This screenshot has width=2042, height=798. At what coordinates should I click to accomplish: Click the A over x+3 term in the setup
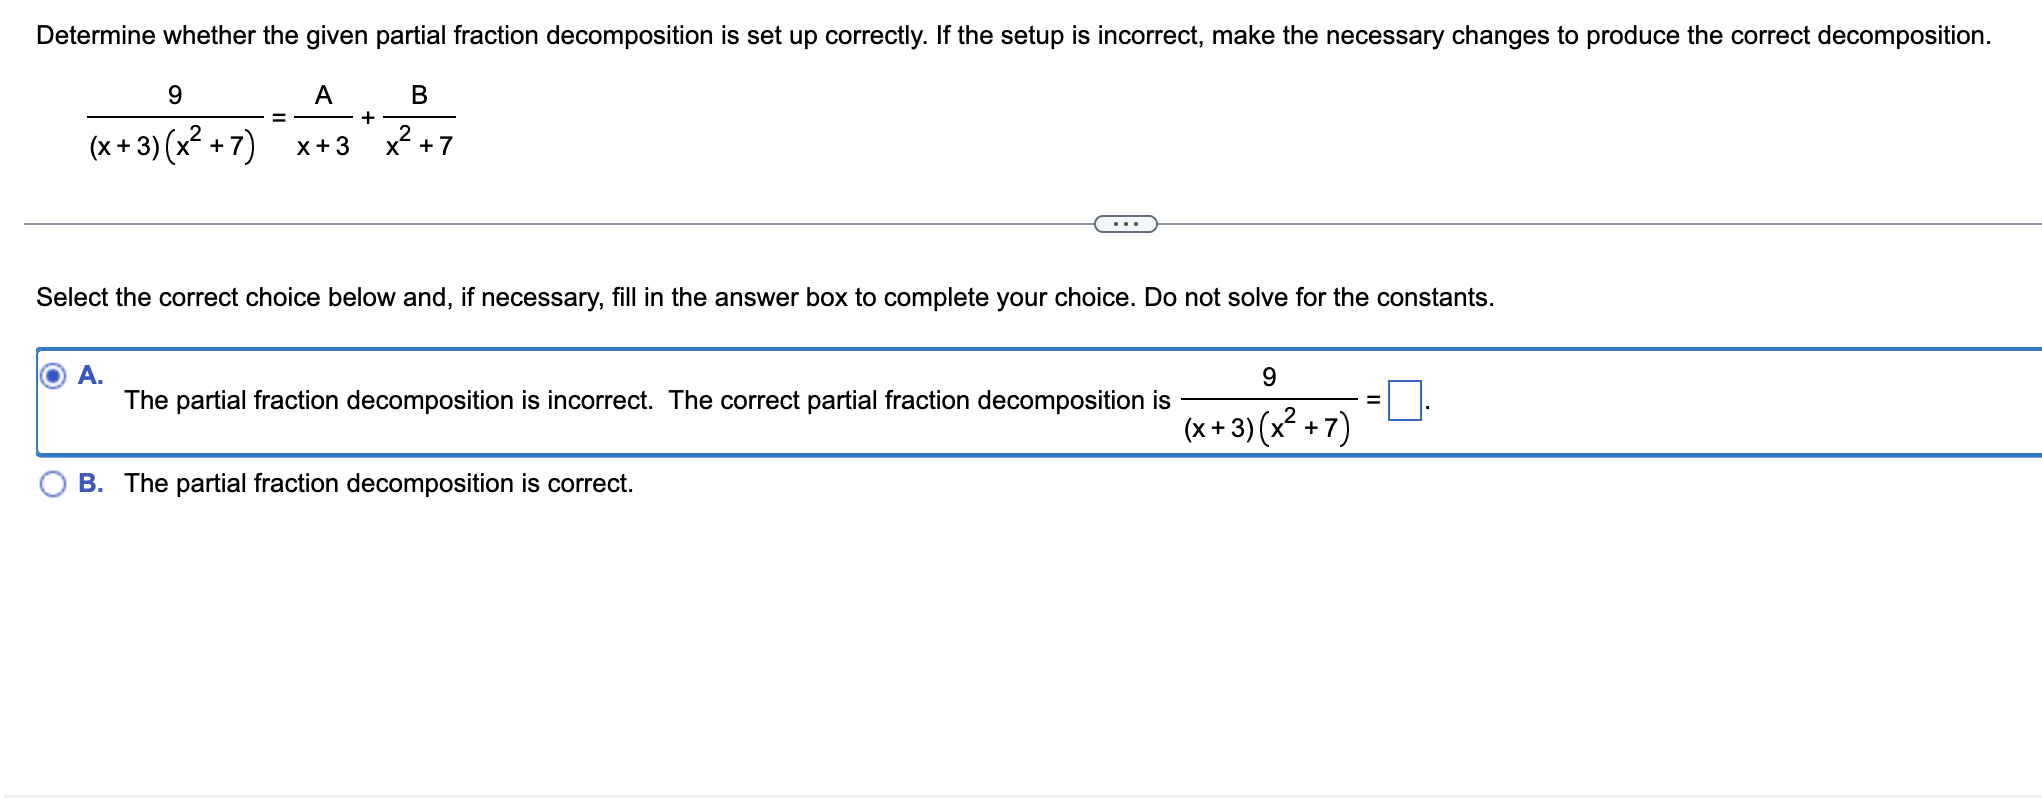pos(322,120)
